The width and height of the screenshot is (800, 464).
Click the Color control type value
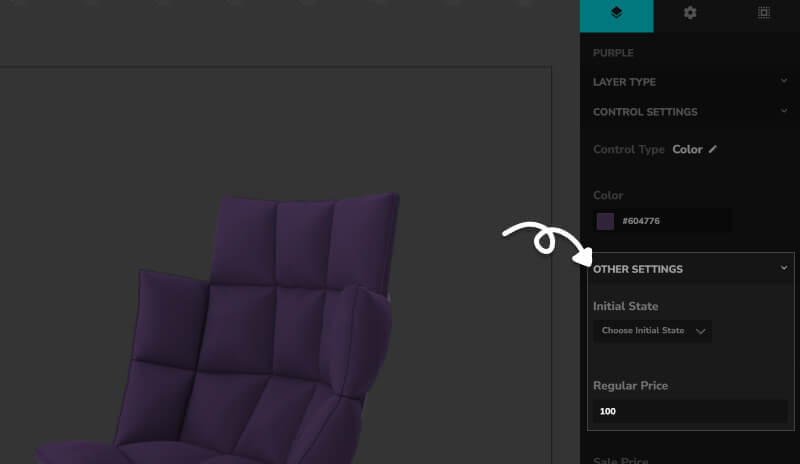[x=687, y=149]
